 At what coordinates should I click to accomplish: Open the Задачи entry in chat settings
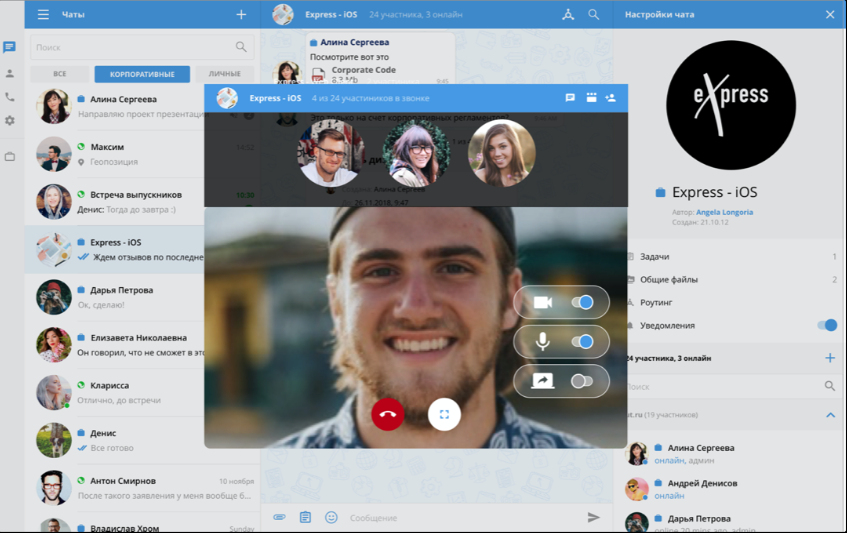tap(732, 257)
